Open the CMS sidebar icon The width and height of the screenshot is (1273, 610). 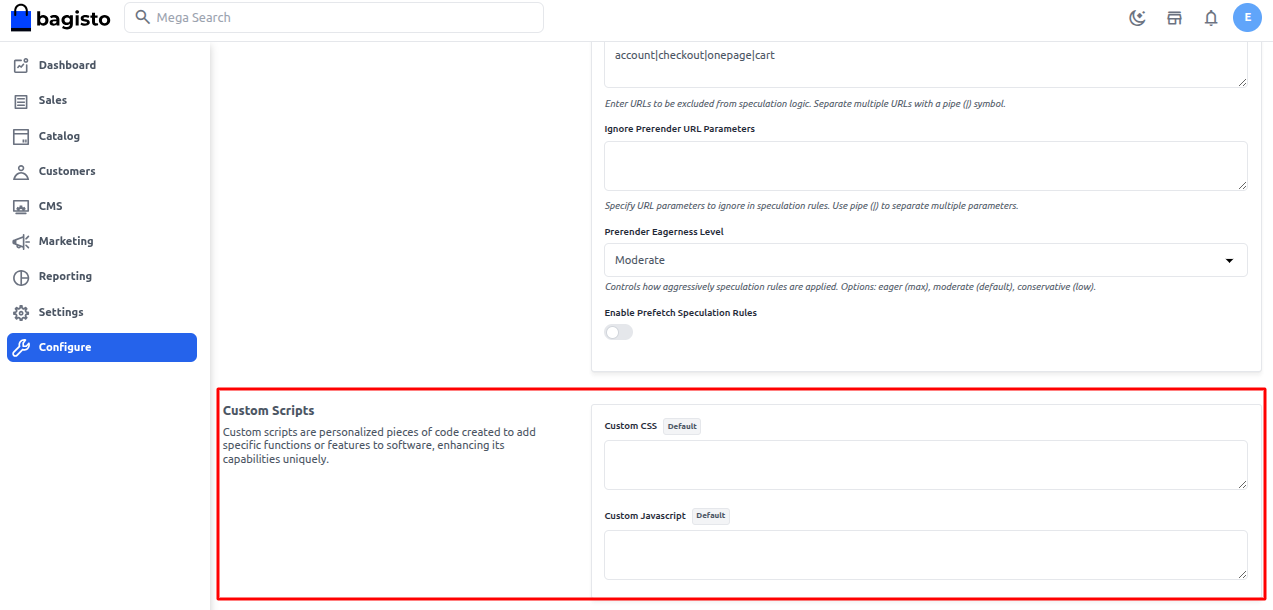[22, 205]
